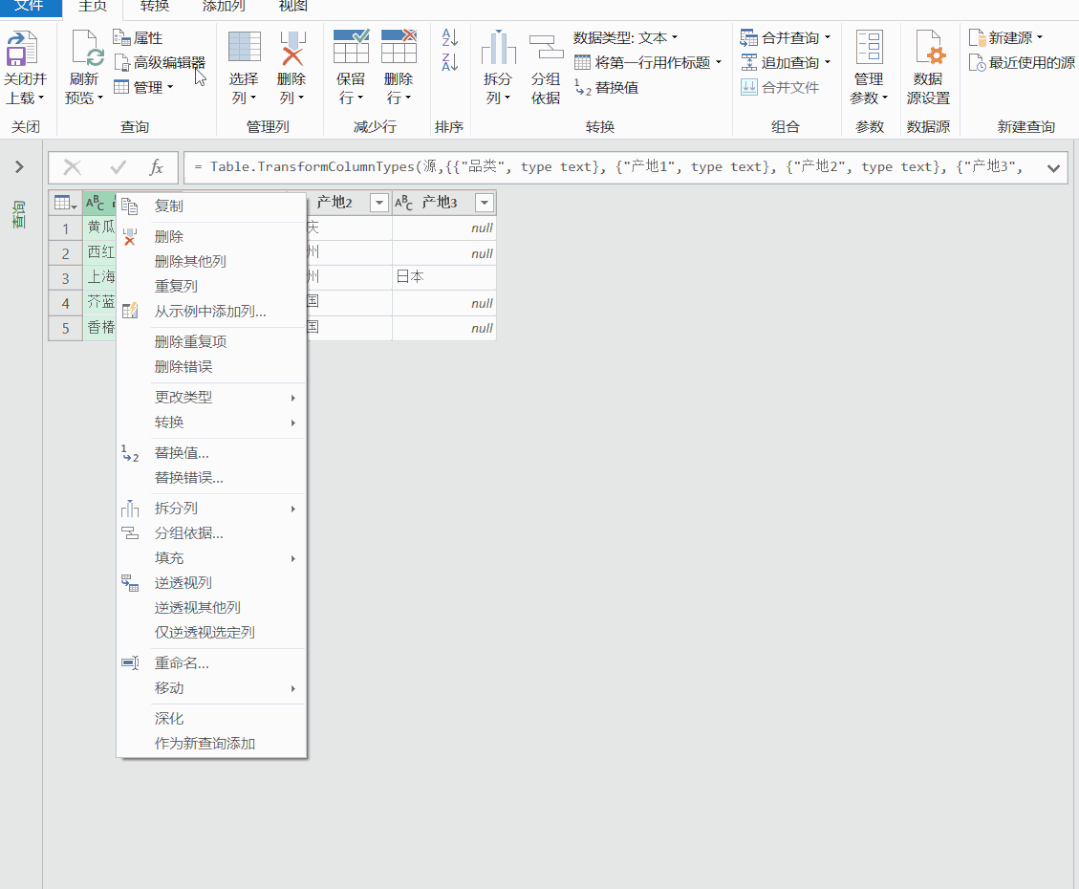Choose 从示例中添加列 in context menu
This screenshot has width=1079, height=889.
(212, 312)
